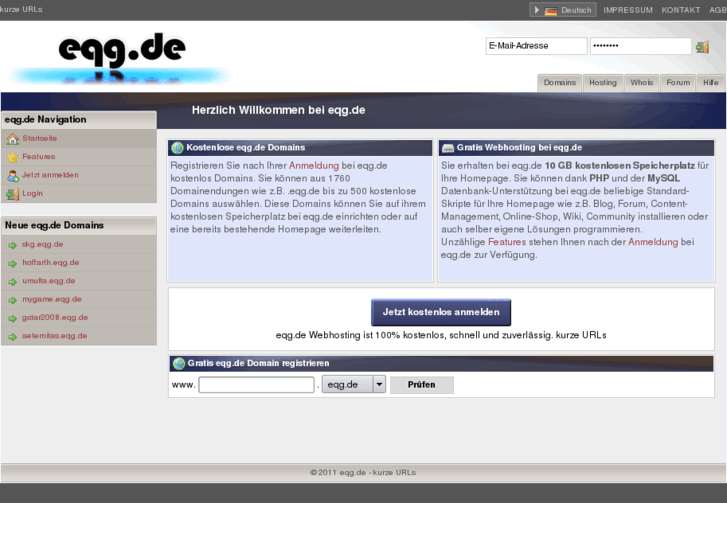The height and width of the screenshot is (545, 727).
Task: Click the ©2011 eqg.de - kurze URLs footer text
Action: [x=363, y=473]
